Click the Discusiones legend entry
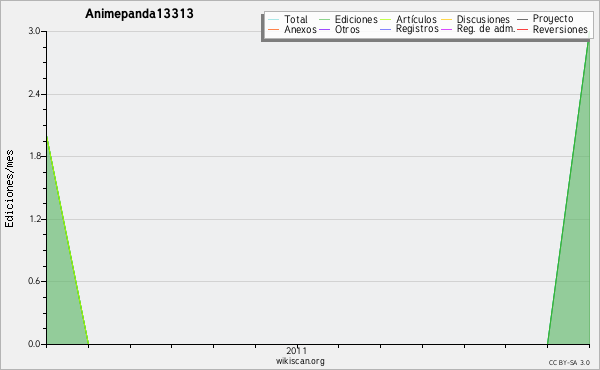600x370 pixels. coord(483,19)
